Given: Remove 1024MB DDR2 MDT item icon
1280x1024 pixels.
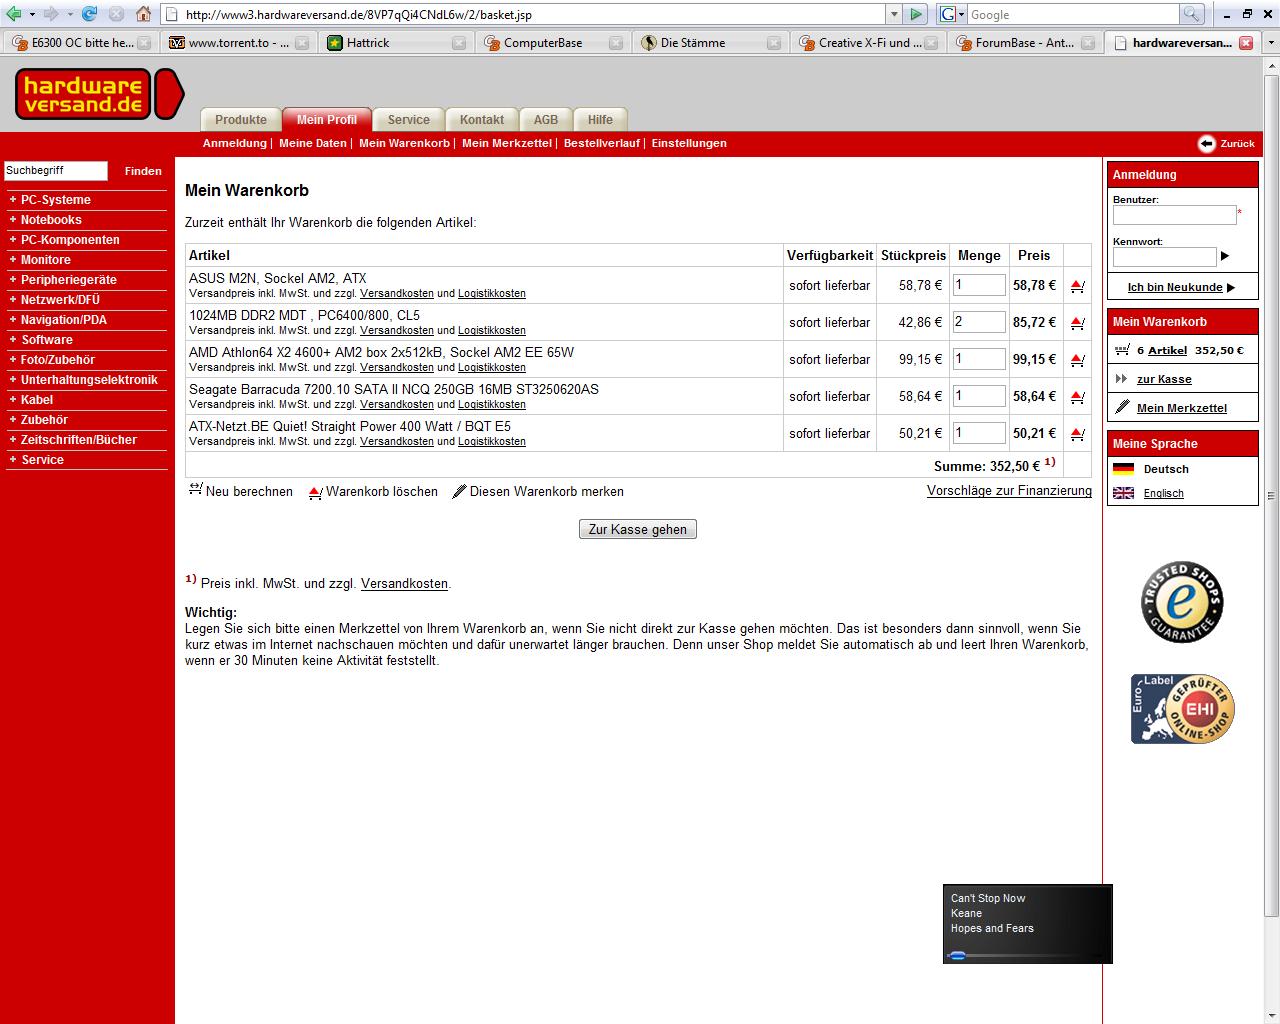Looking at the screenshot, I should click(x=1077, y=323).
